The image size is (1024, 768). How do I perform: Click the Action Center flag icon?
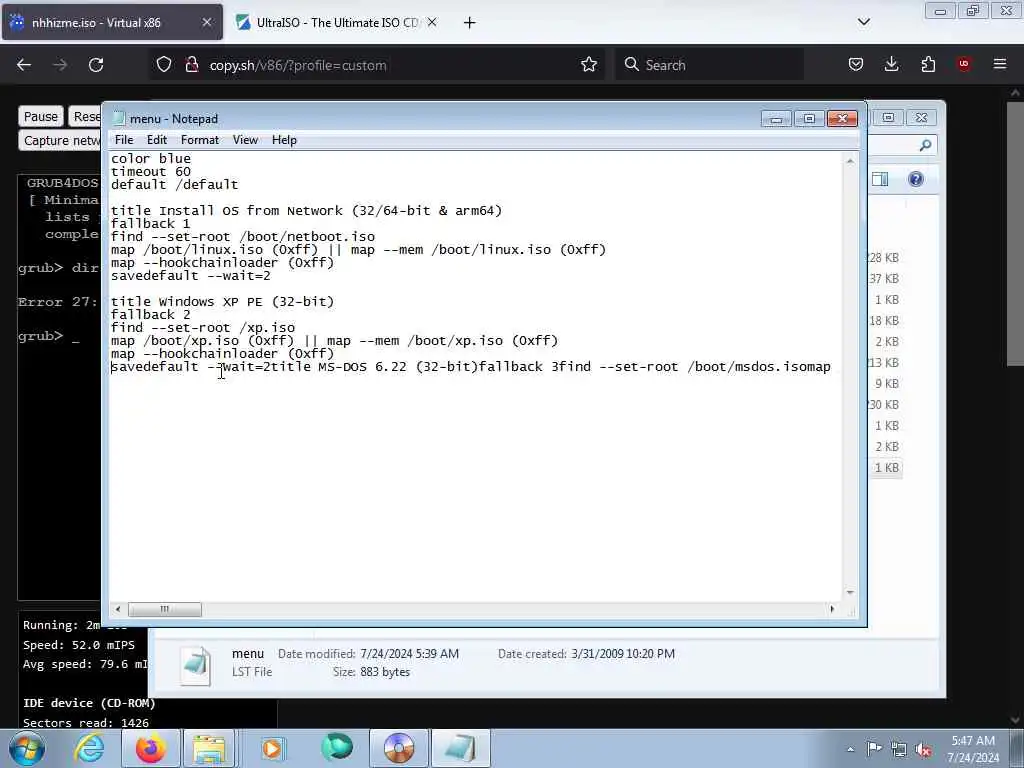[874, 748]
